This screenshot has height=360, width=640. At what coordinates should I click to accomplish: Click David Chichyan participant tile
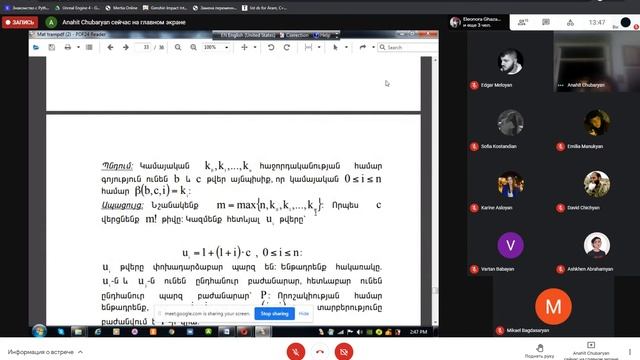[597, 184]
